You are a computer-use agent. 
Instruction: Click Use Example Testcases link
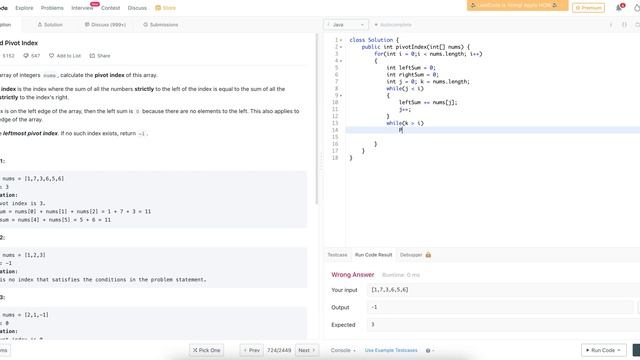(391, 350)
